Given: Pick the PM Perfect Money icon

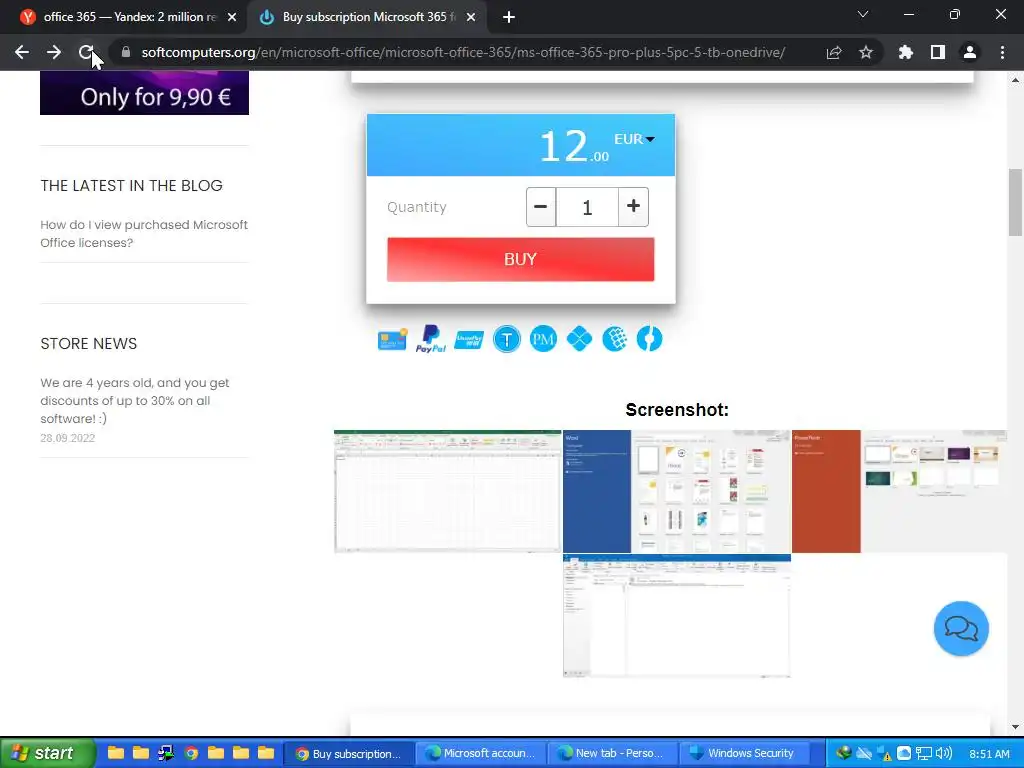Looking at the screenshot, I should (x=543, y=339).
